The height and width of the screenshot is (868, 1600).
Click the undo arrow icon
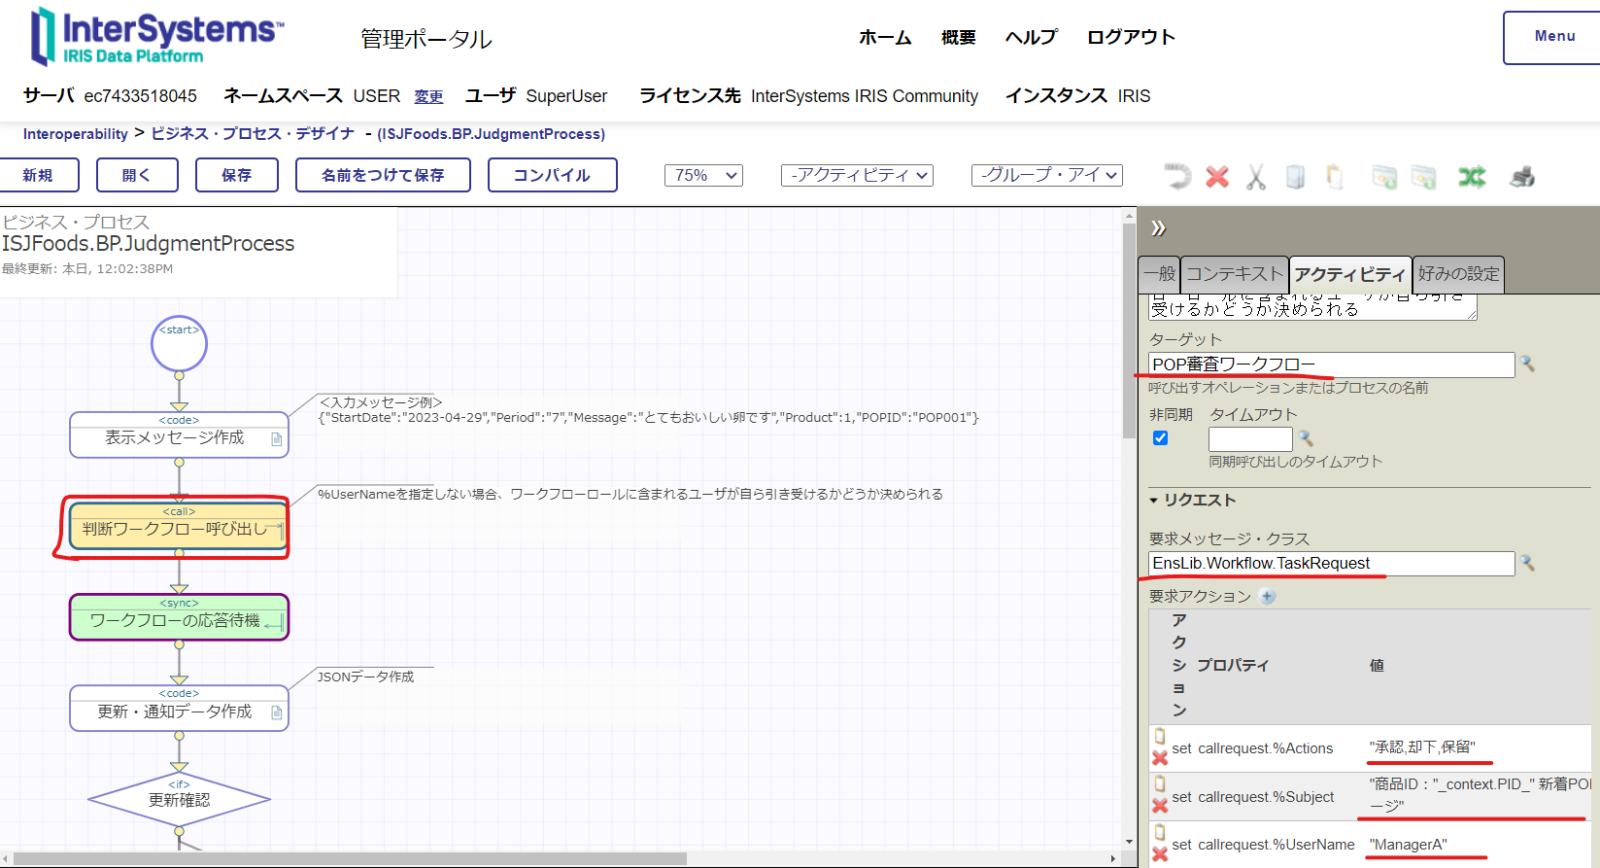pos(1177,177)
